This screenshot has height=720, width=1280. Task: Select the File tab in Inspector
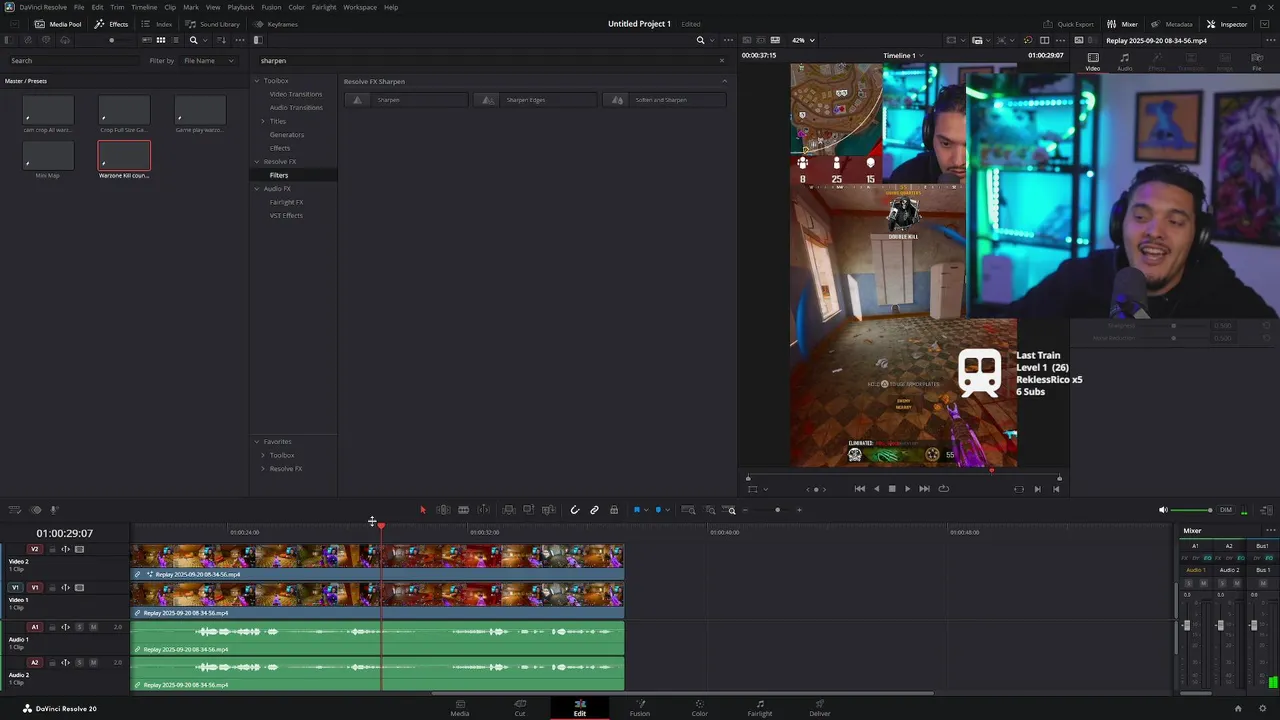pyautogui.click(x=1257, y=61)
